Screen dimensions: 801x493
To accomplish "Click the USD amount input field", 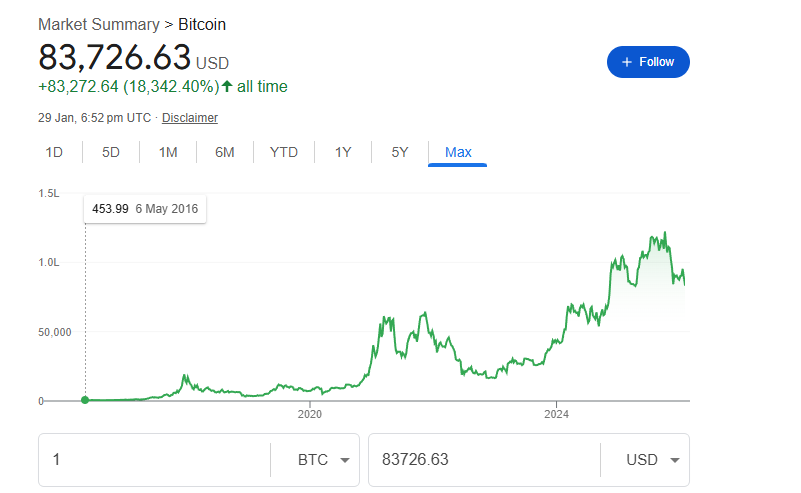I will [484, 460].
